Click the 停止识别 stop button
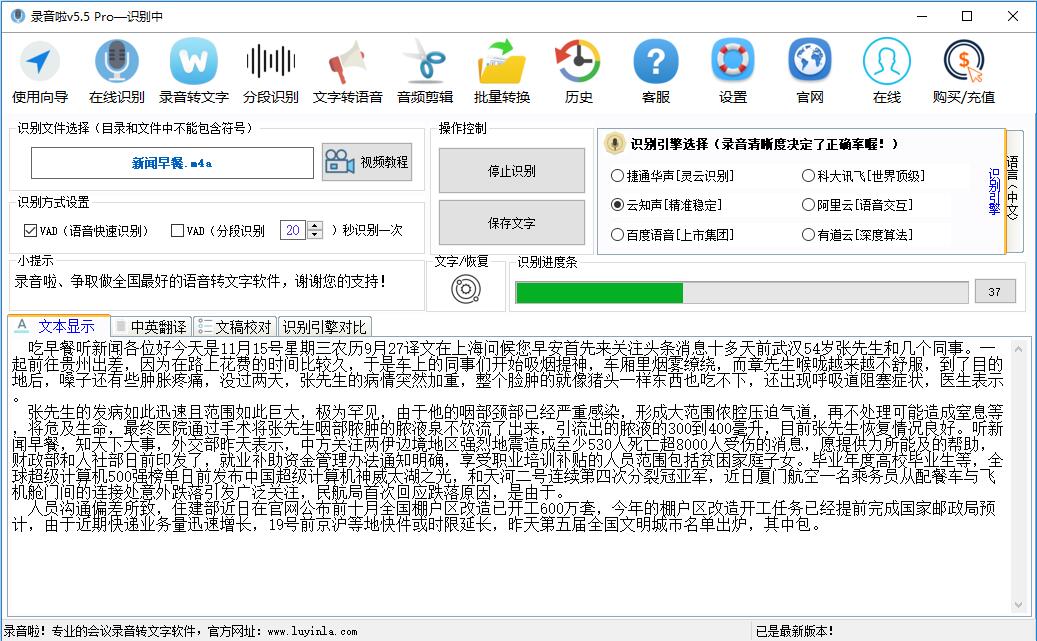Viewport: 1037px width, 641px height. tap(510, 170)
